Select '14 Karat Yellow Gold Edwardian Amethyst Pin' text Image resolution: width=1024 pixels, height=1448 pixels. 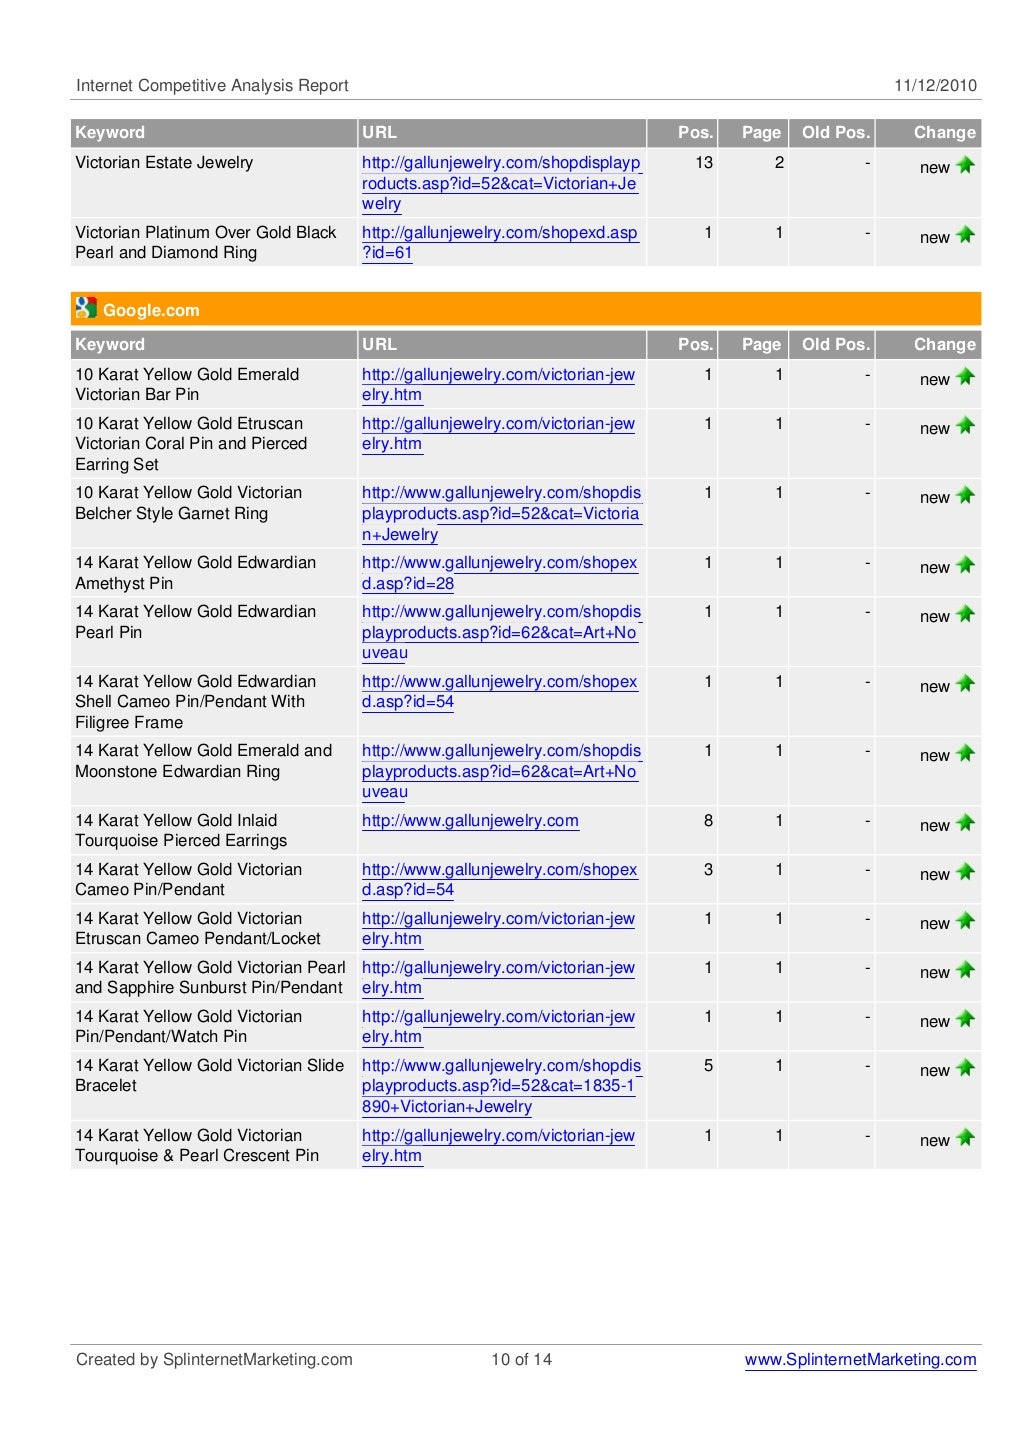[x=195, y=573]
